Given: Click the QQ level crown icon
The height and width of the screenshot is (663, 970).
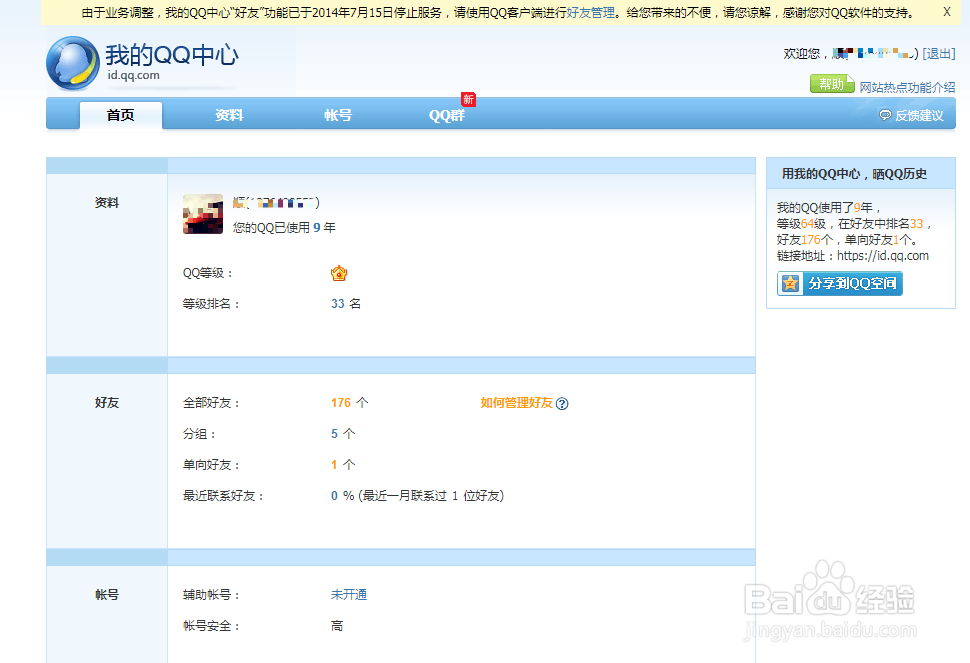Looking at the screenshot, I should [339, 273].
